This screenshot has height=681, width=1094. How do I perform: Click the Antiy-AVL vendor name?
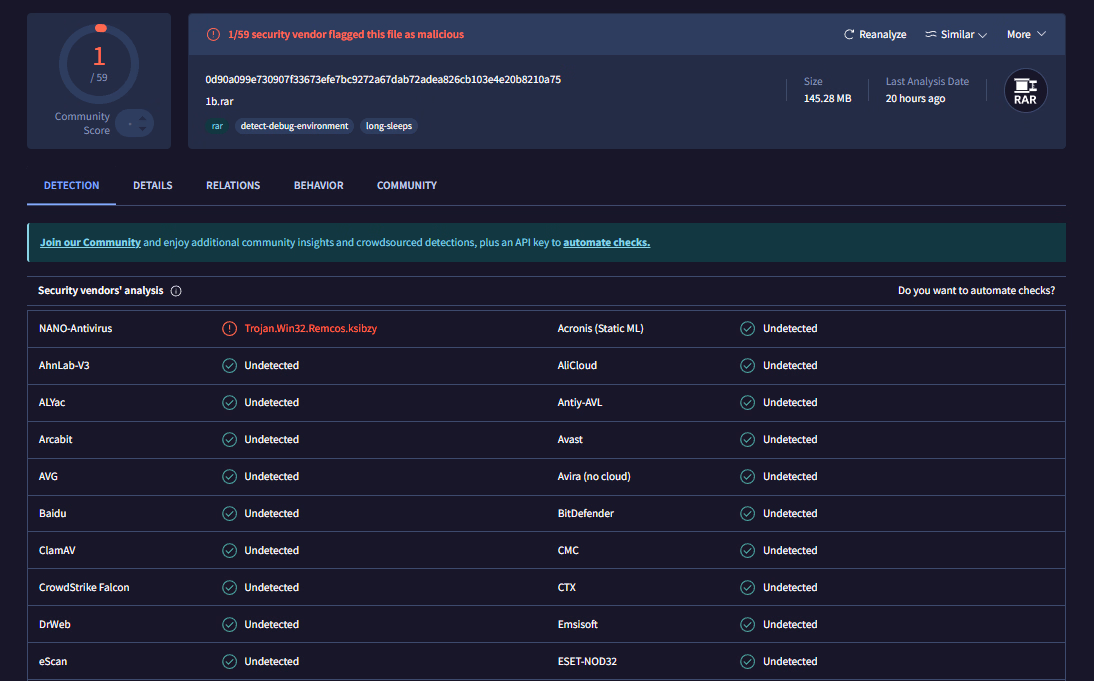click(580, 403)
